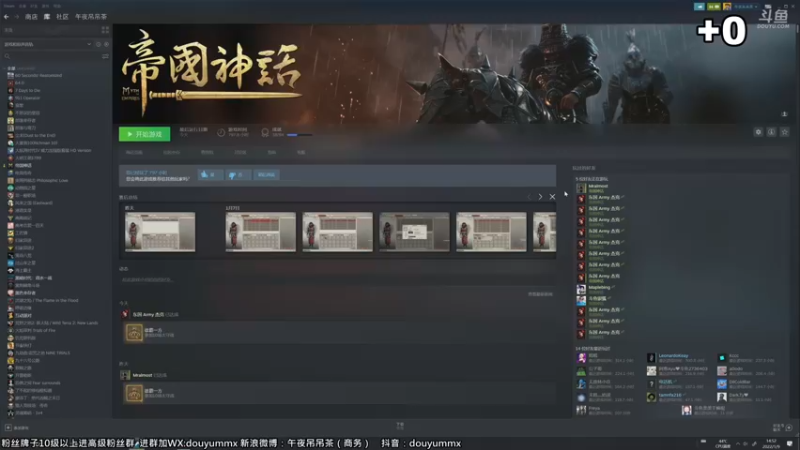
Task: Go back with the navigation back arrow
Action: pos(6,17)
